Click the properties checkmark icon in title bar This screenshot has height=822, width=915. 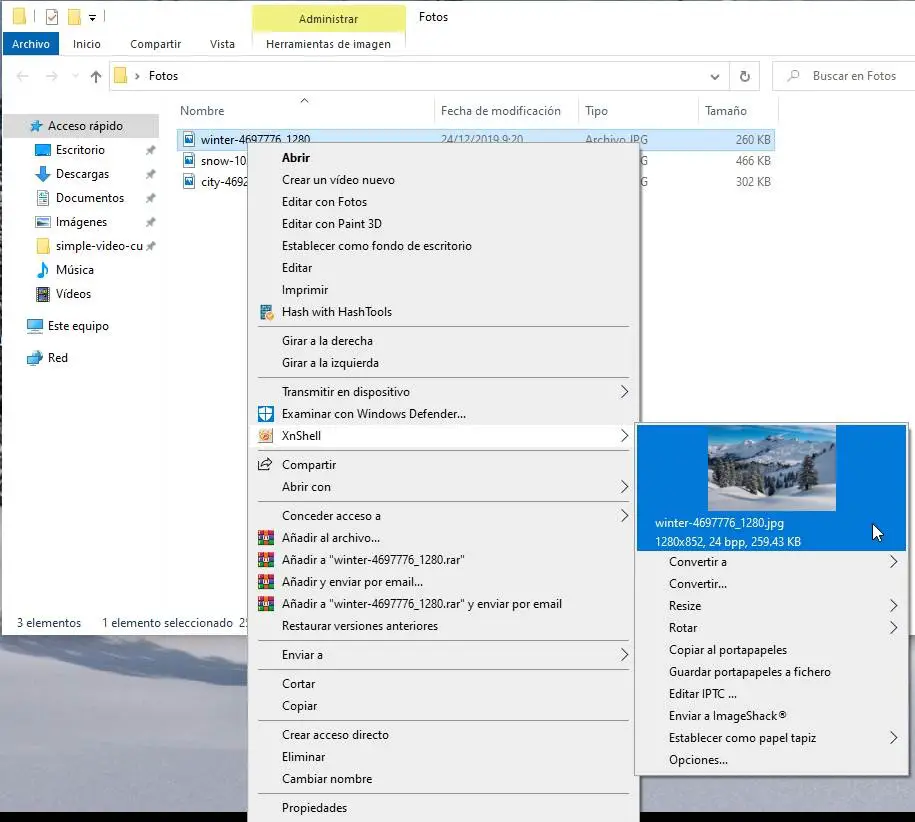point(52,17)
